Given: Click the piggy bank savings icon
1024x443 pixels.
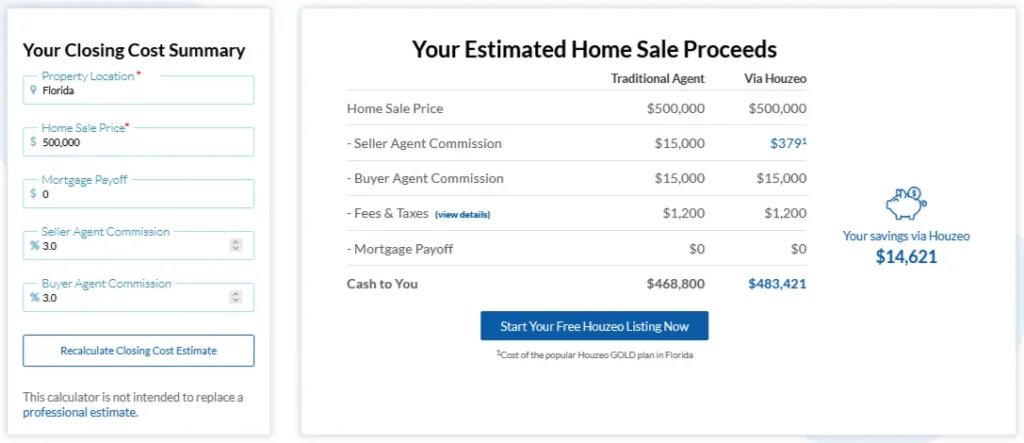Looking at the screenshot, I should coord(906,204).
